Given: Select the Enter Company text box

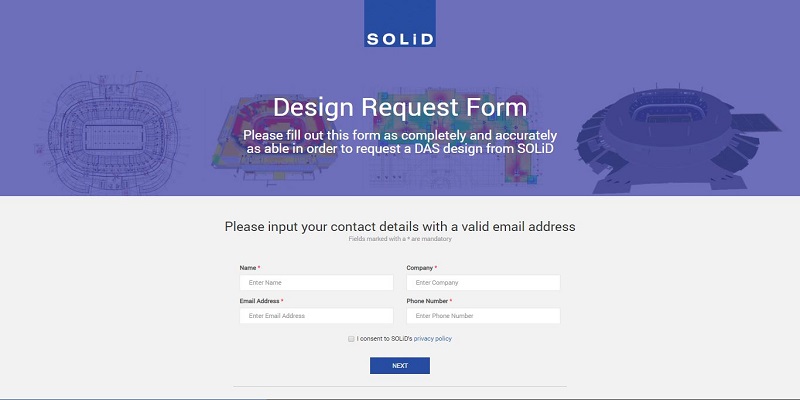Looking at the screenshot, I should (483, 283).
